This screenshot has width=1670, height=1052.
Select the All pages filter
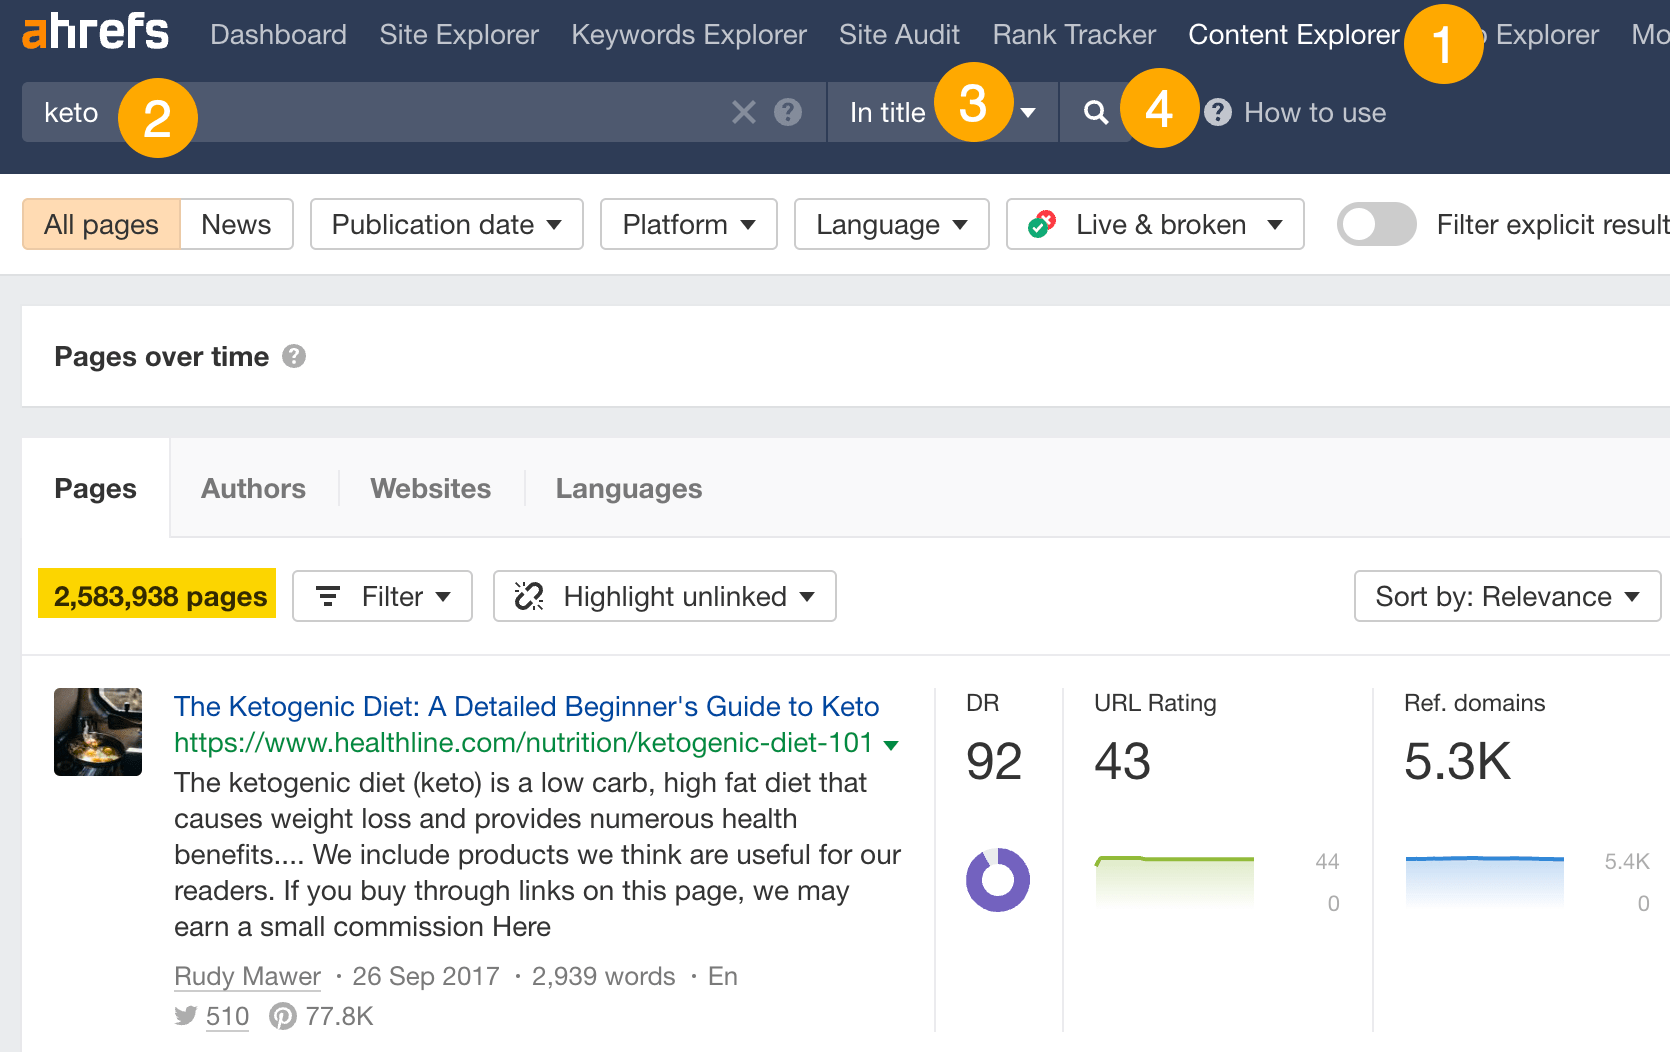100,224
